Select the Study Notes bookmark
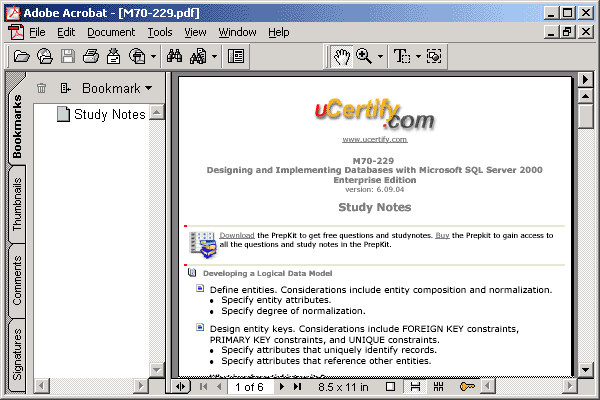600x400 pixels. point(109,114)
